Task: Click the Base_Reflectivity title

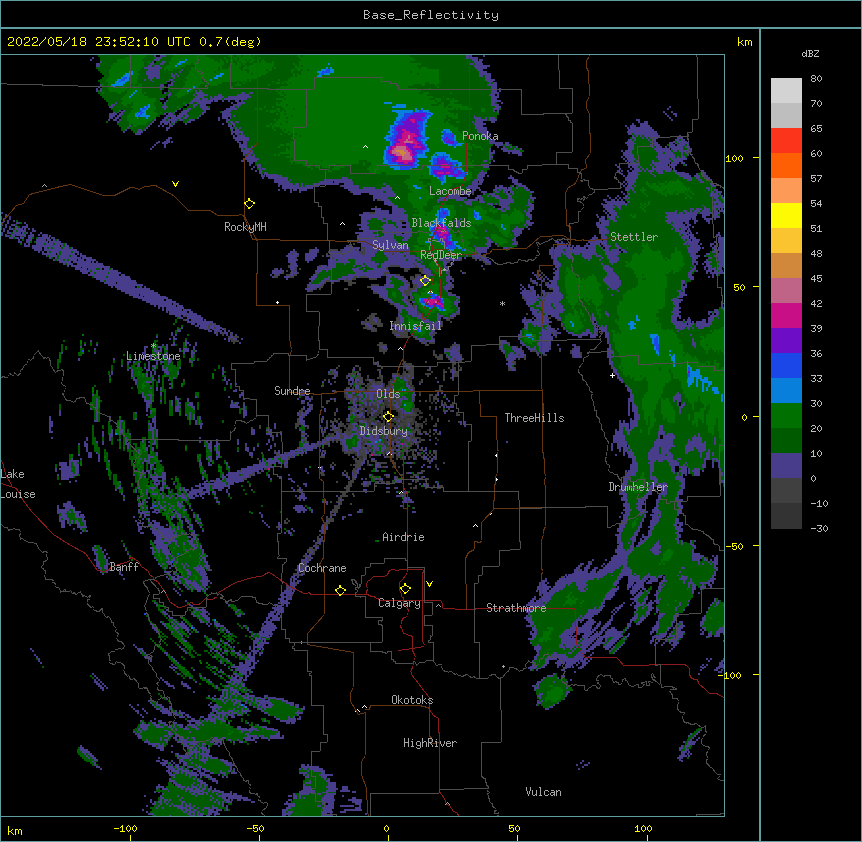Action: point(431,15)
